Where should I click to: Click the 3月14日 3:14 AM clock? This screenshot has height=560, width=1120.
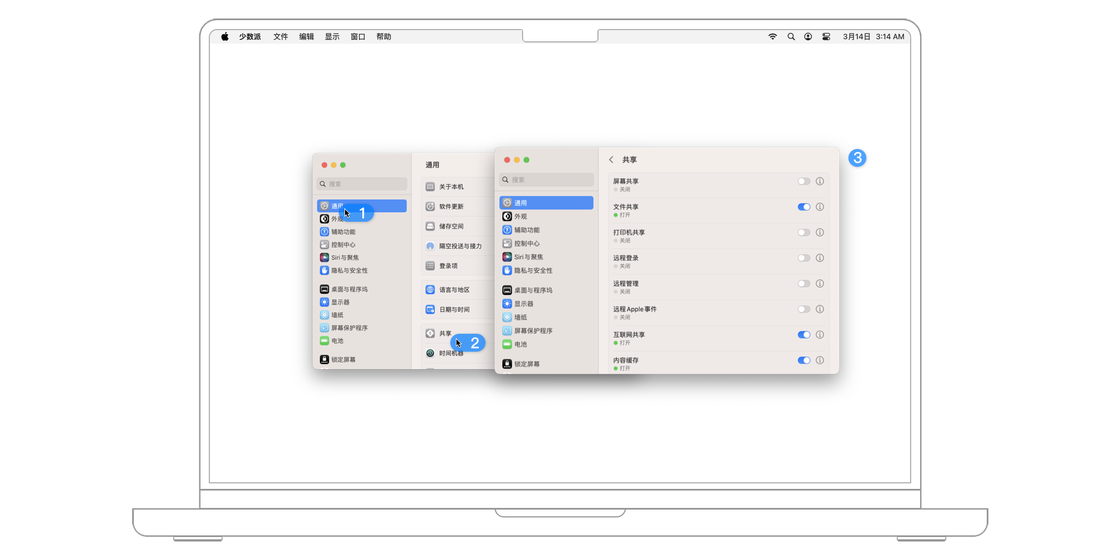(874, 36)
